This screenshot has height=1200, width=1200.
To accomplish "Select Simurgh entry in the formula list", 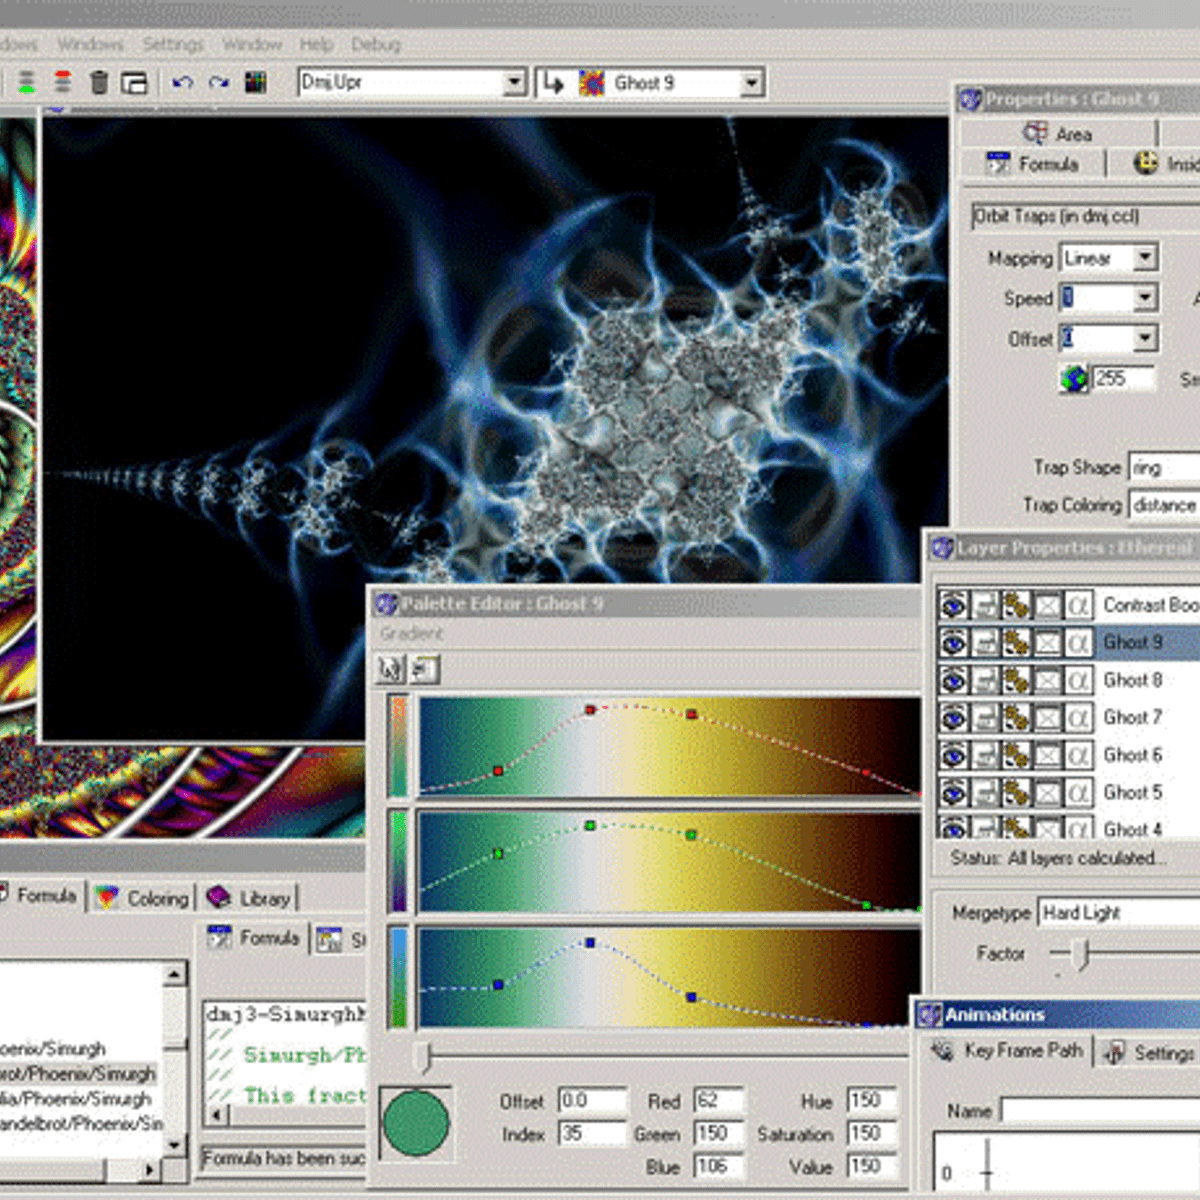I will click(x=80, y=1073).
